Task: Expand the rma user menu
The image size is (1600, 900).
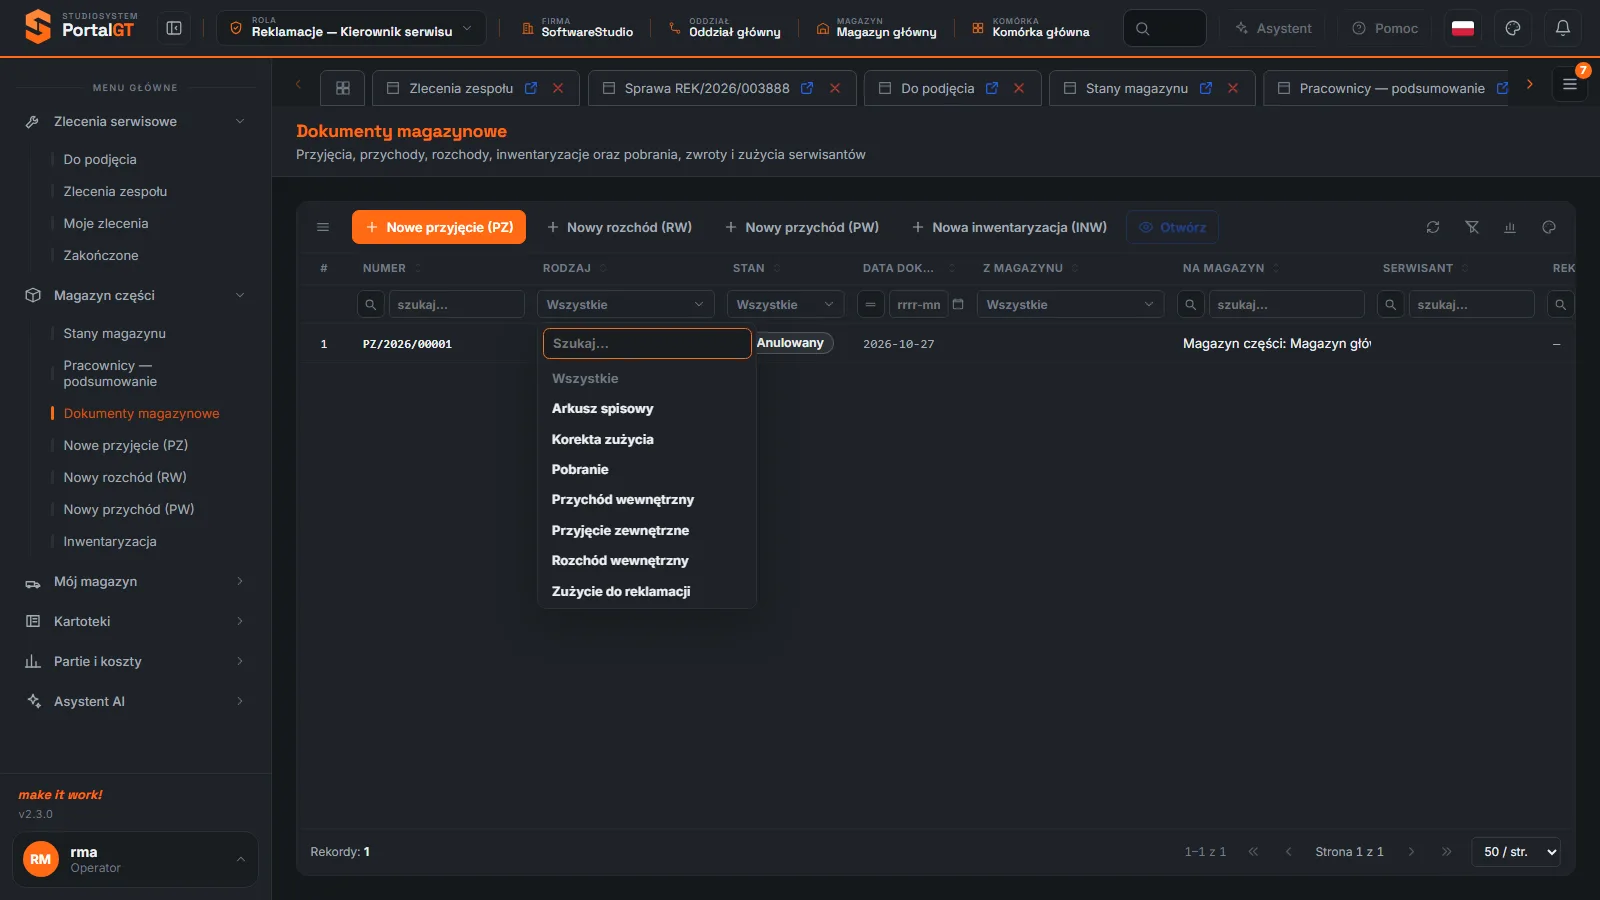Action: tap(135, 859)
